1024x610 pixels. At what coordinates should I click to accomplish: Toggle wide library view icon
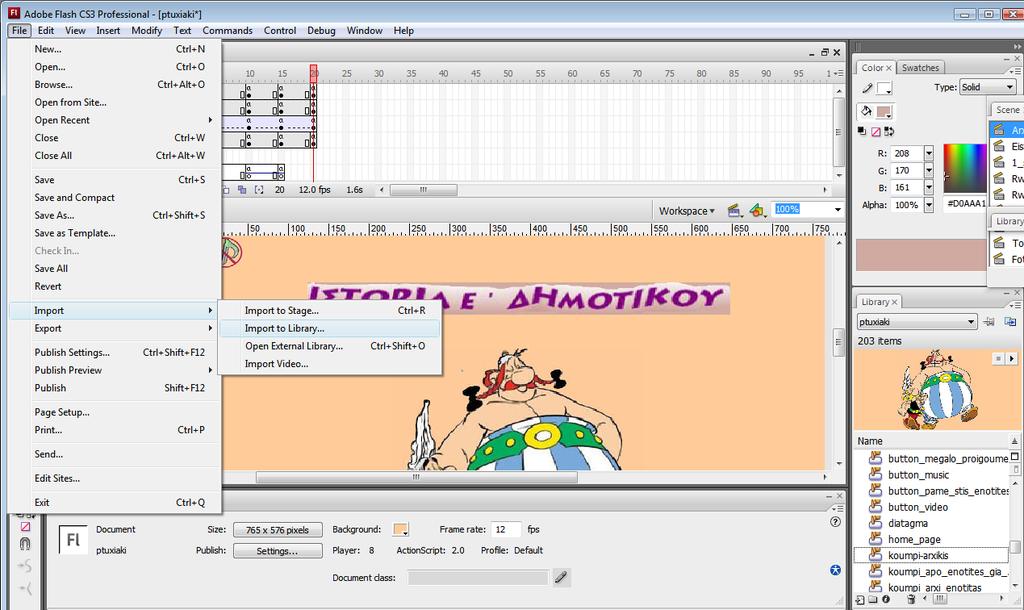click(1015, 457)
